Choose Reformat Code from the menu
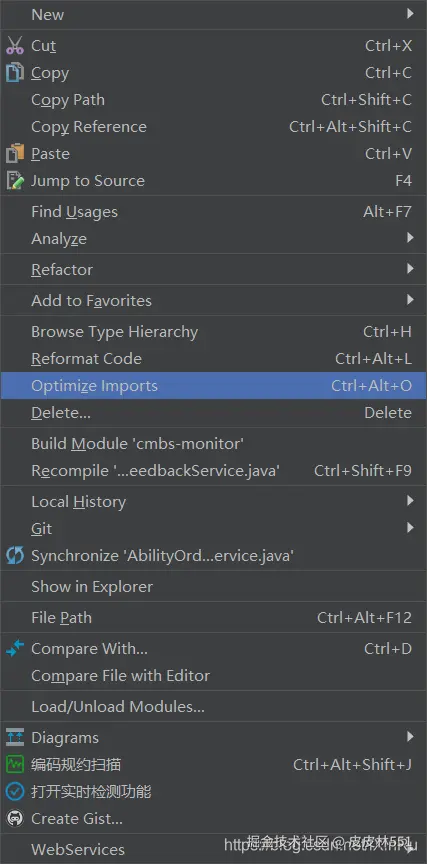This screenshot has width=427, height=864. point(213,359)
